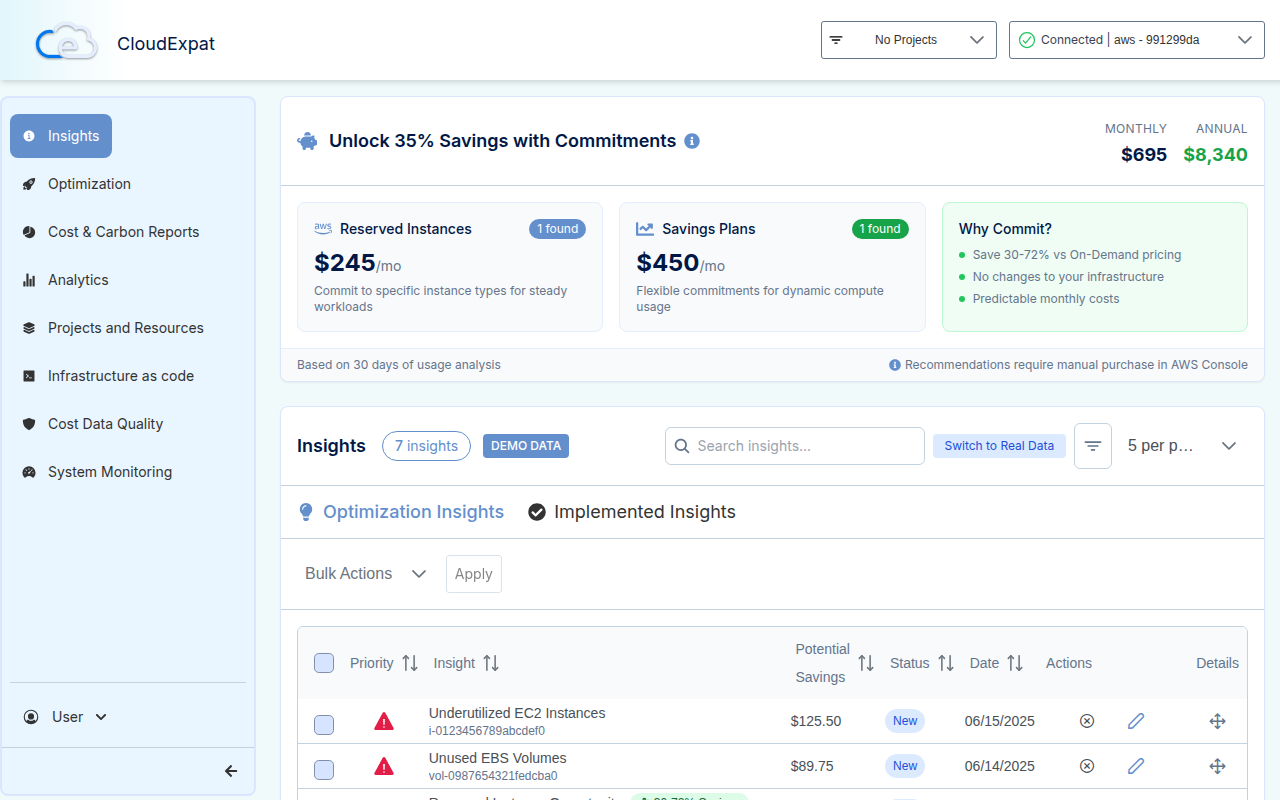The width and height of the screenshot is (1280, 800).
Task: Click inside the Search insights field
Action: click(x=794, y=445)
